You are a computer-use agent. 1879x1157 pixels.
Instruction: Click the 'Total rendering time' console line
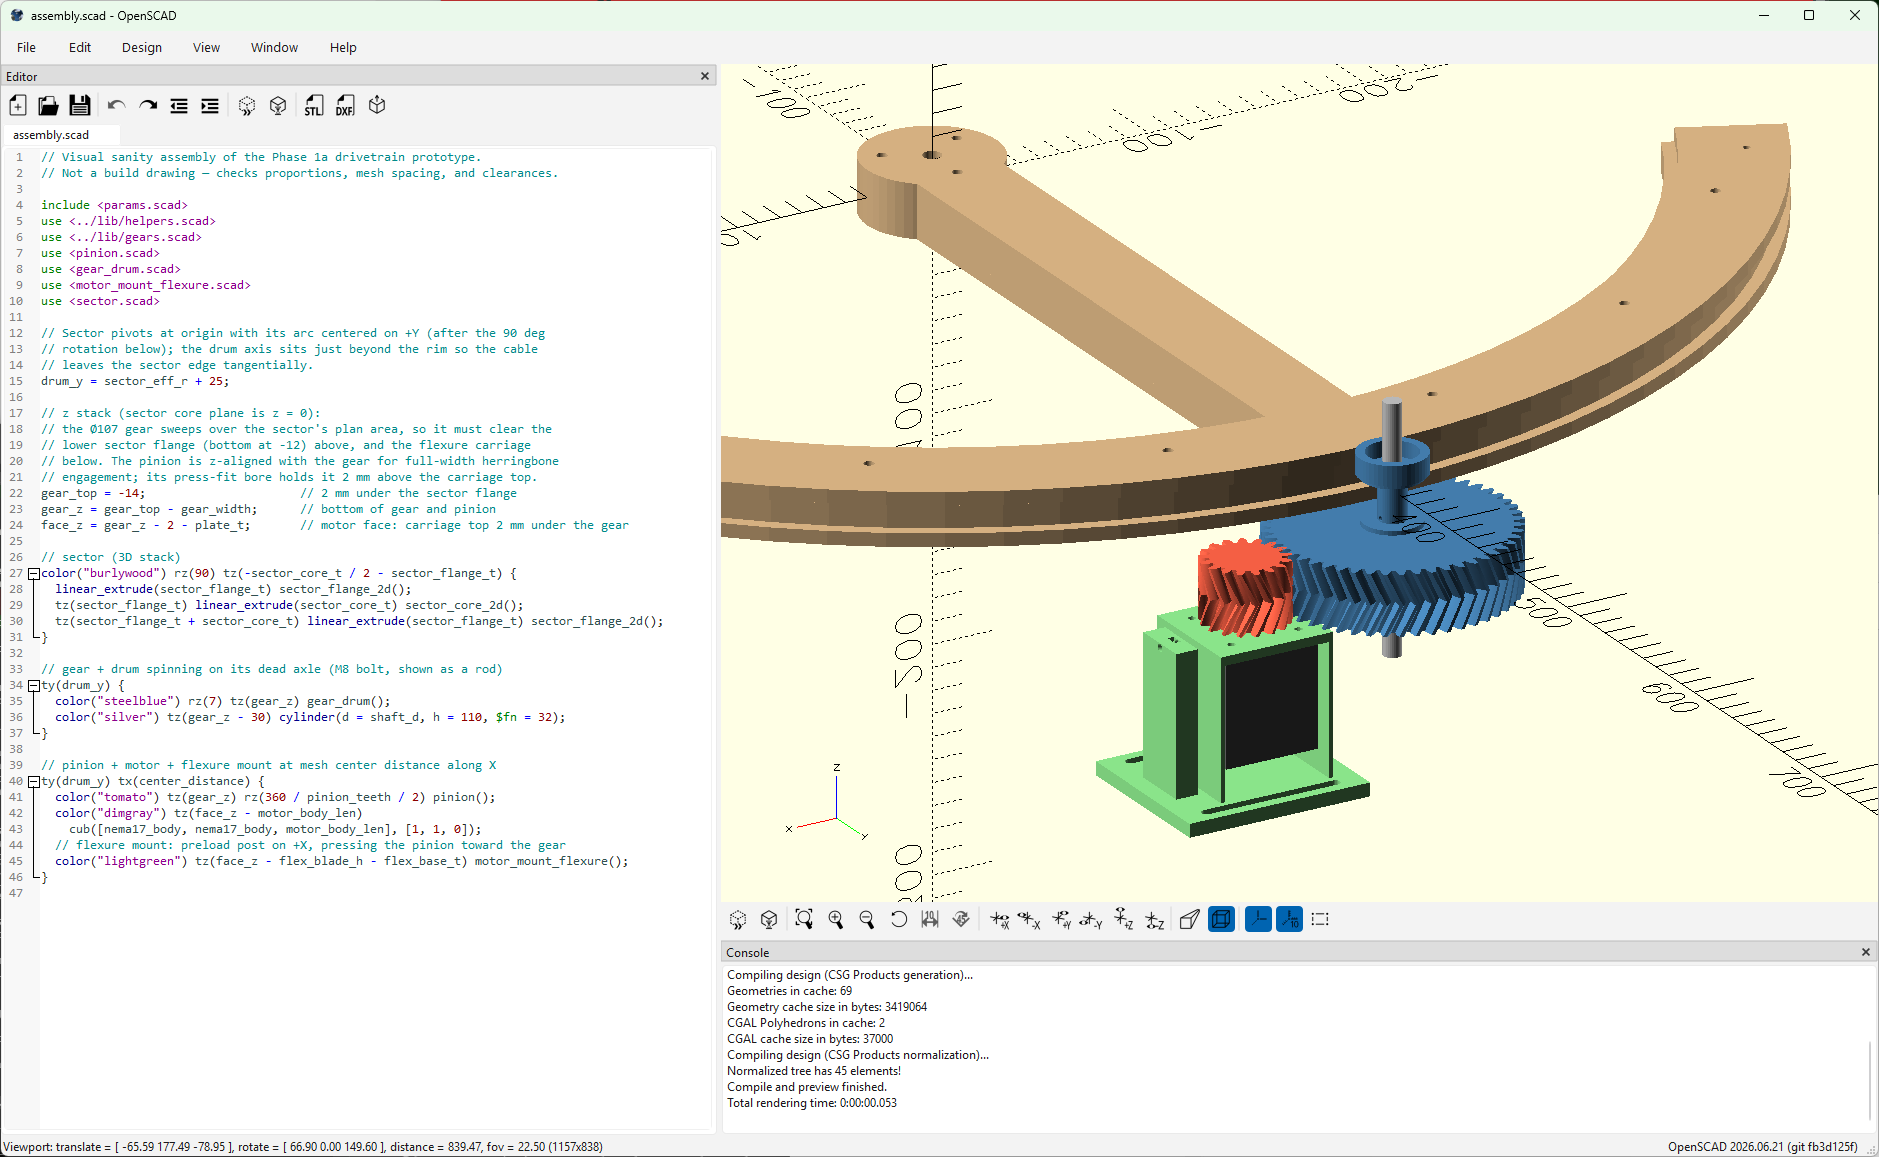(812, 1103)
